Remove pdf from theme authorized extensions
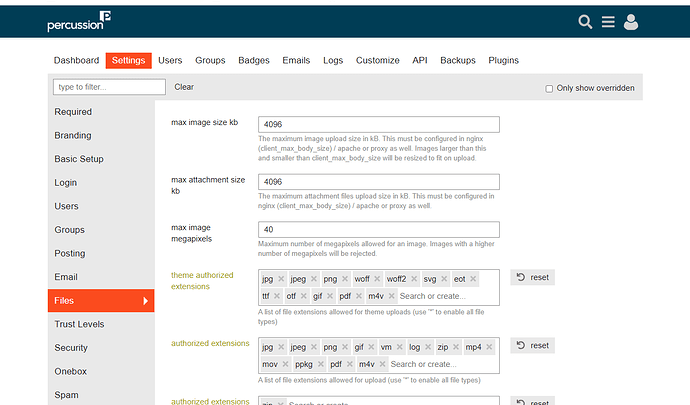Viewport: 690px width, 405px height. click(x=359, y=296)
